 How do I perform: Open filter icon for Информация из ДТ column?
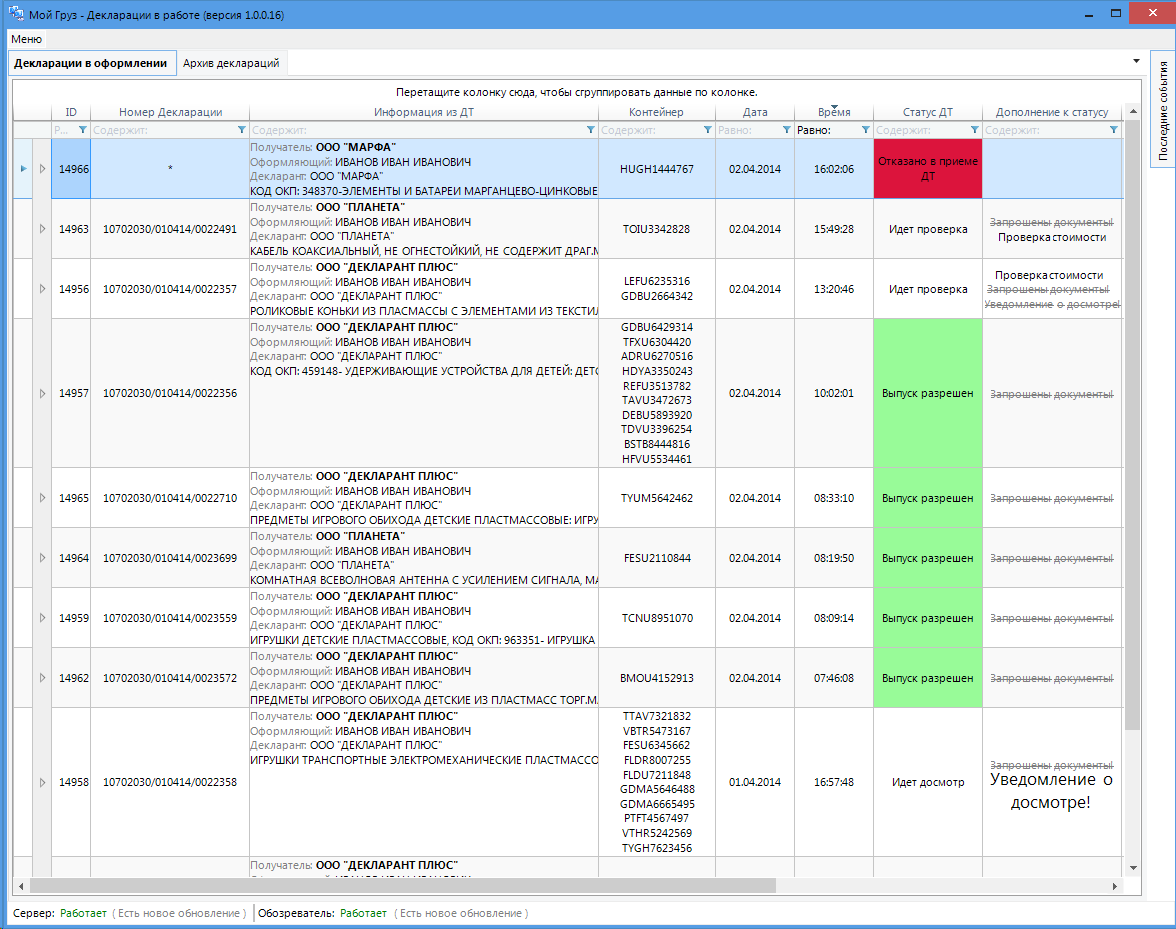[x=590, y=130]
